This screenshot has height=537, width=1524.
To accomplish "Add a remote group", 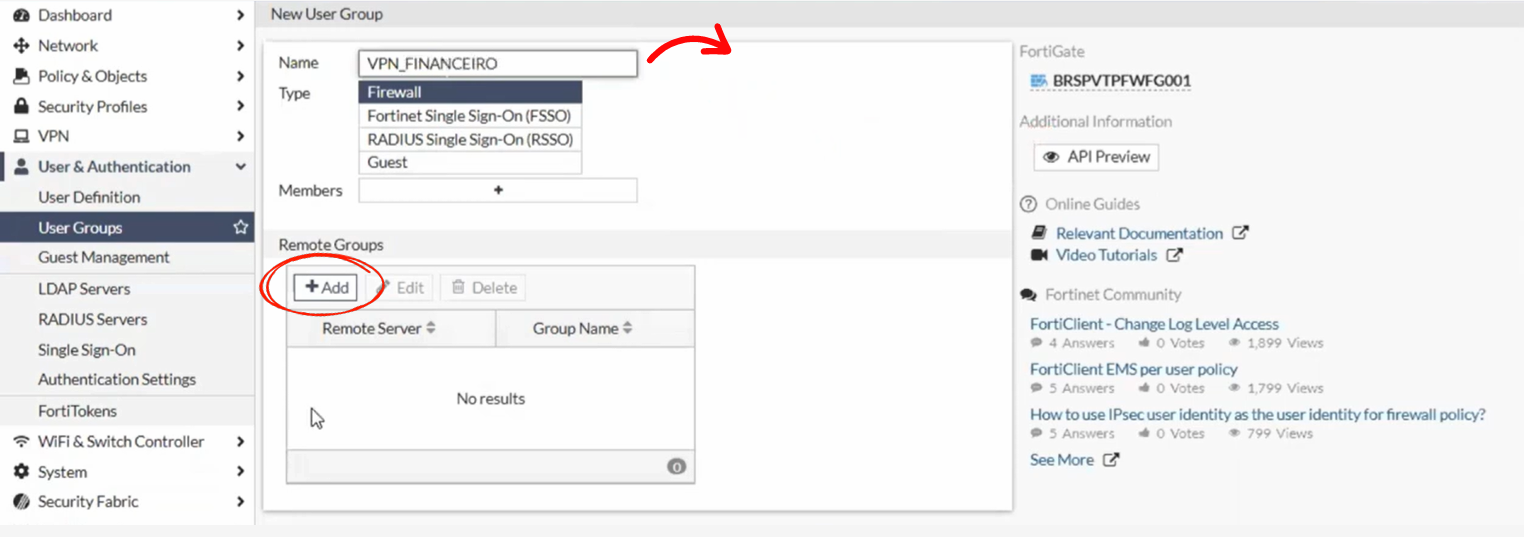I will (326, 288).
